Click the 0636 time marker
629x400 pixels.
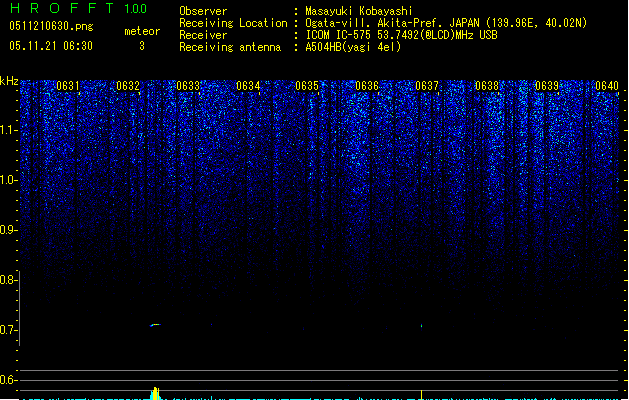367,86
